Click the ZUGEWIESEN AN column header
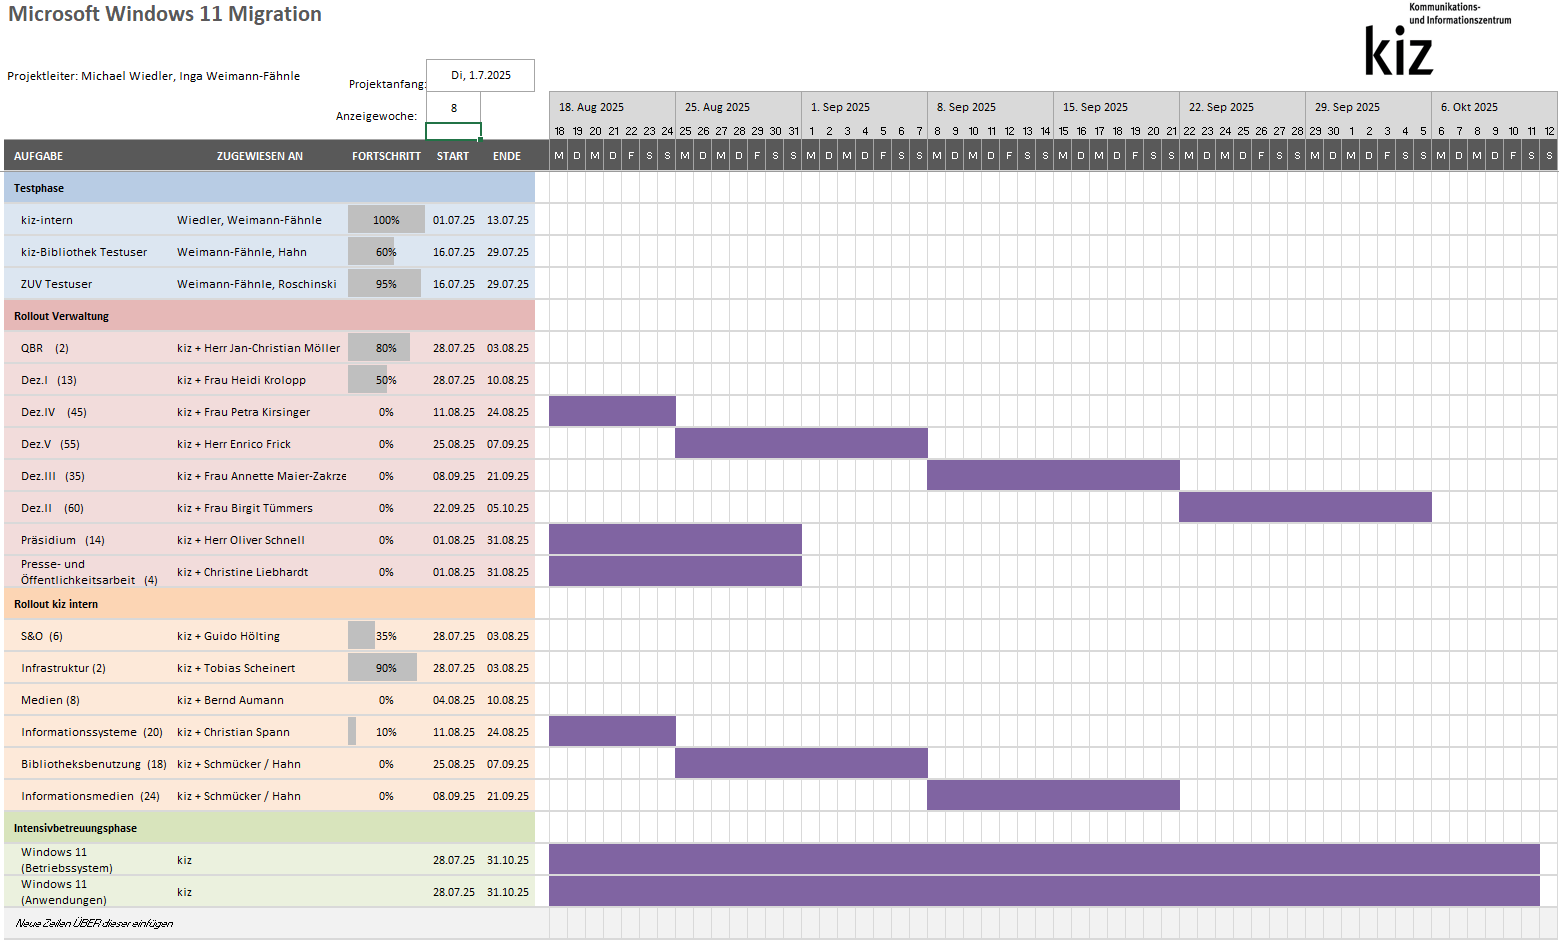The height and width of the screenshot is (942, 1559). click(260, 156)
